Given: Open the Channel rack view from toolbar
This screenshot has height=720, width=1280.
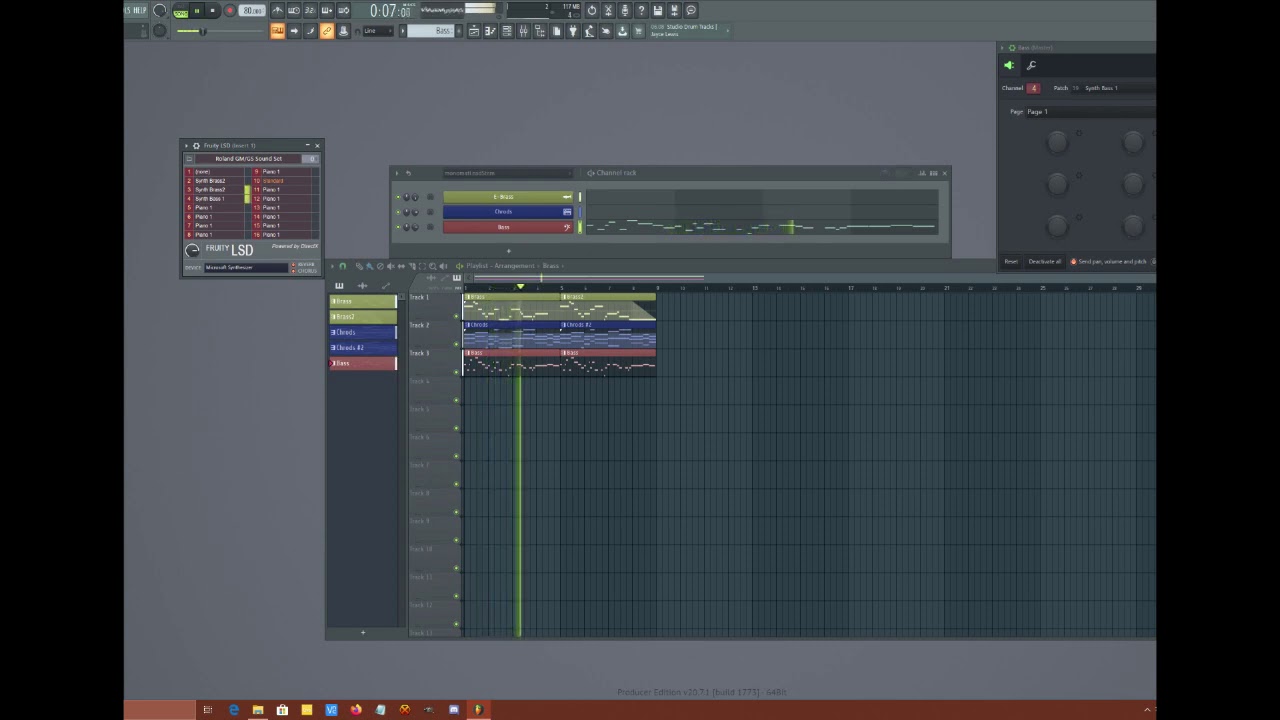Looking at the screenshot, I should click(x=506, y=31).
